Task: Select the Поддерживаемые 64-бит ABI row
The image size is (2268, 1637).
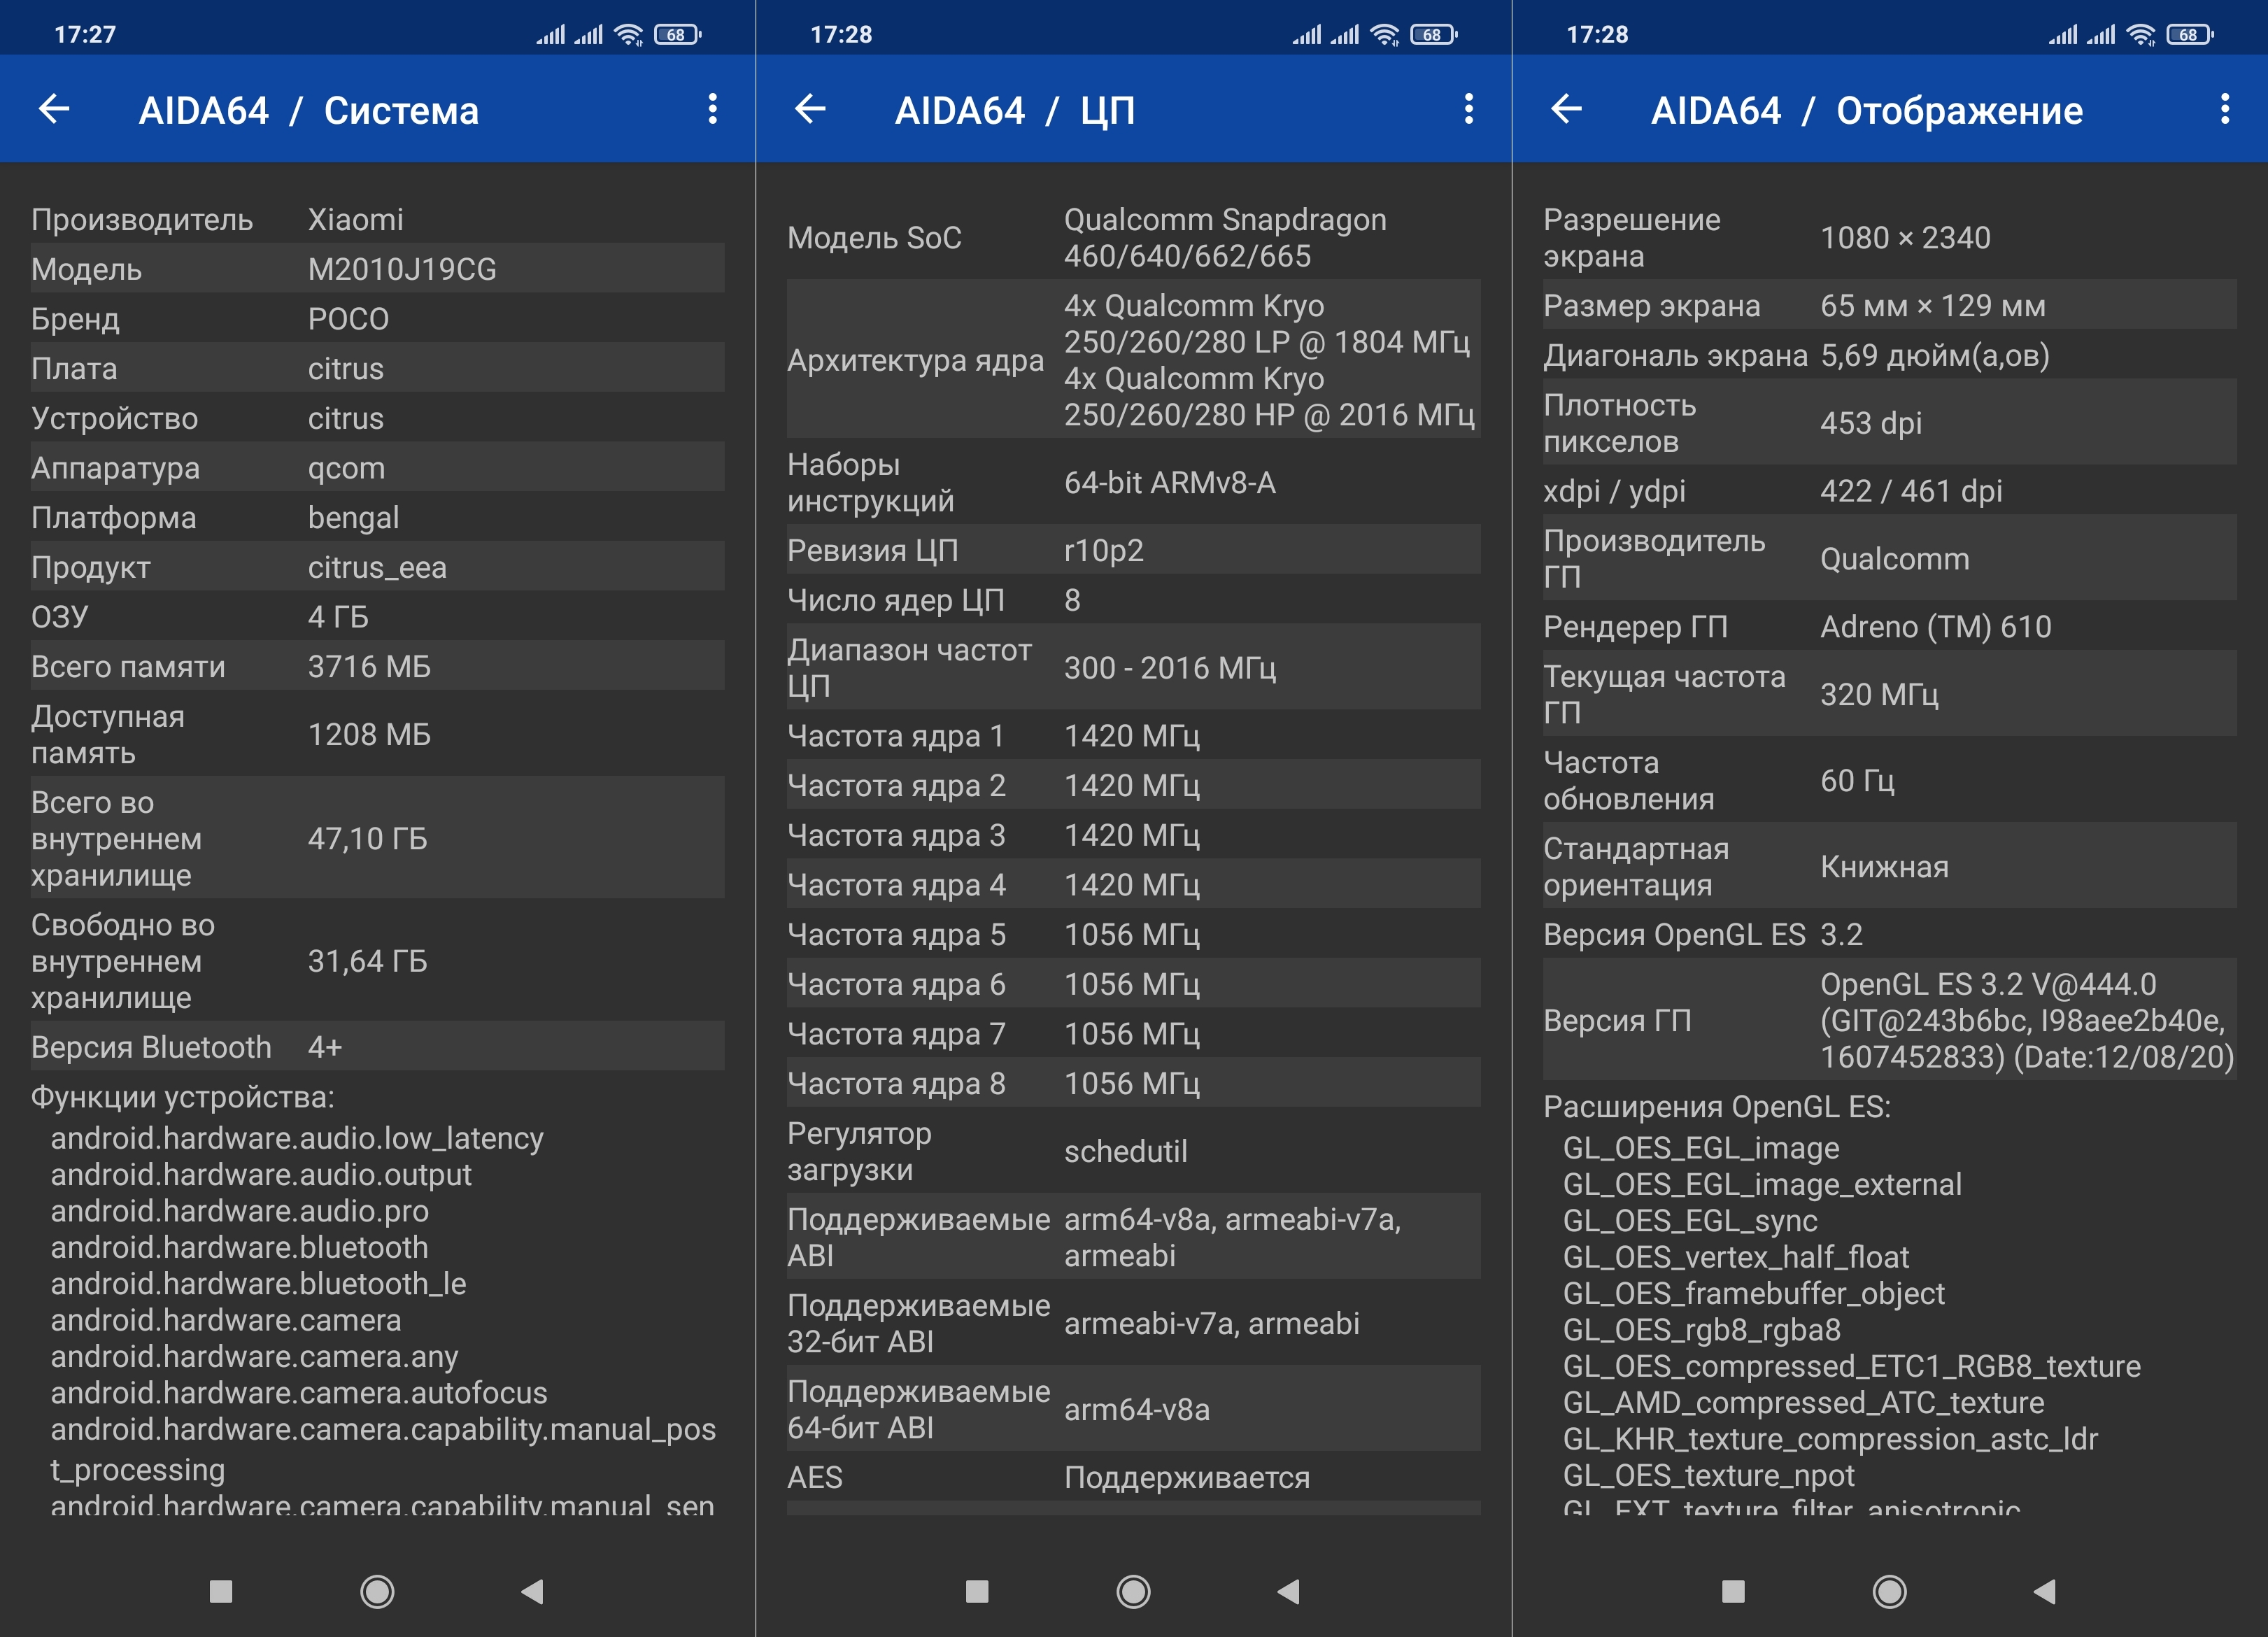Action: click(x=1133, y=1409)
